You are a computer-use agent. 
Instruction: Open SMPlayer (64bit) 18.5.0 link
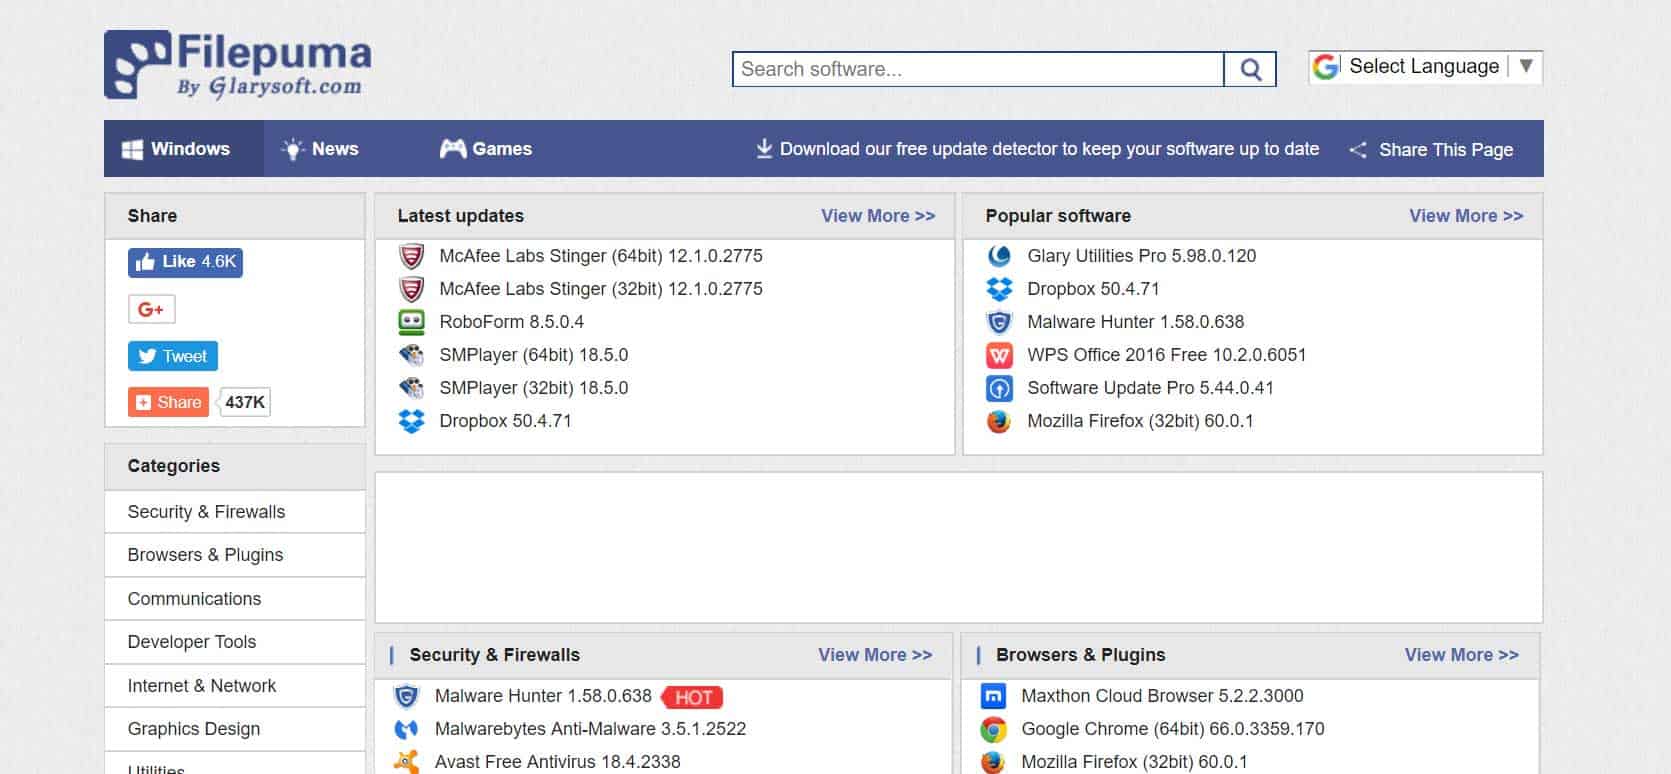point(533,355)
